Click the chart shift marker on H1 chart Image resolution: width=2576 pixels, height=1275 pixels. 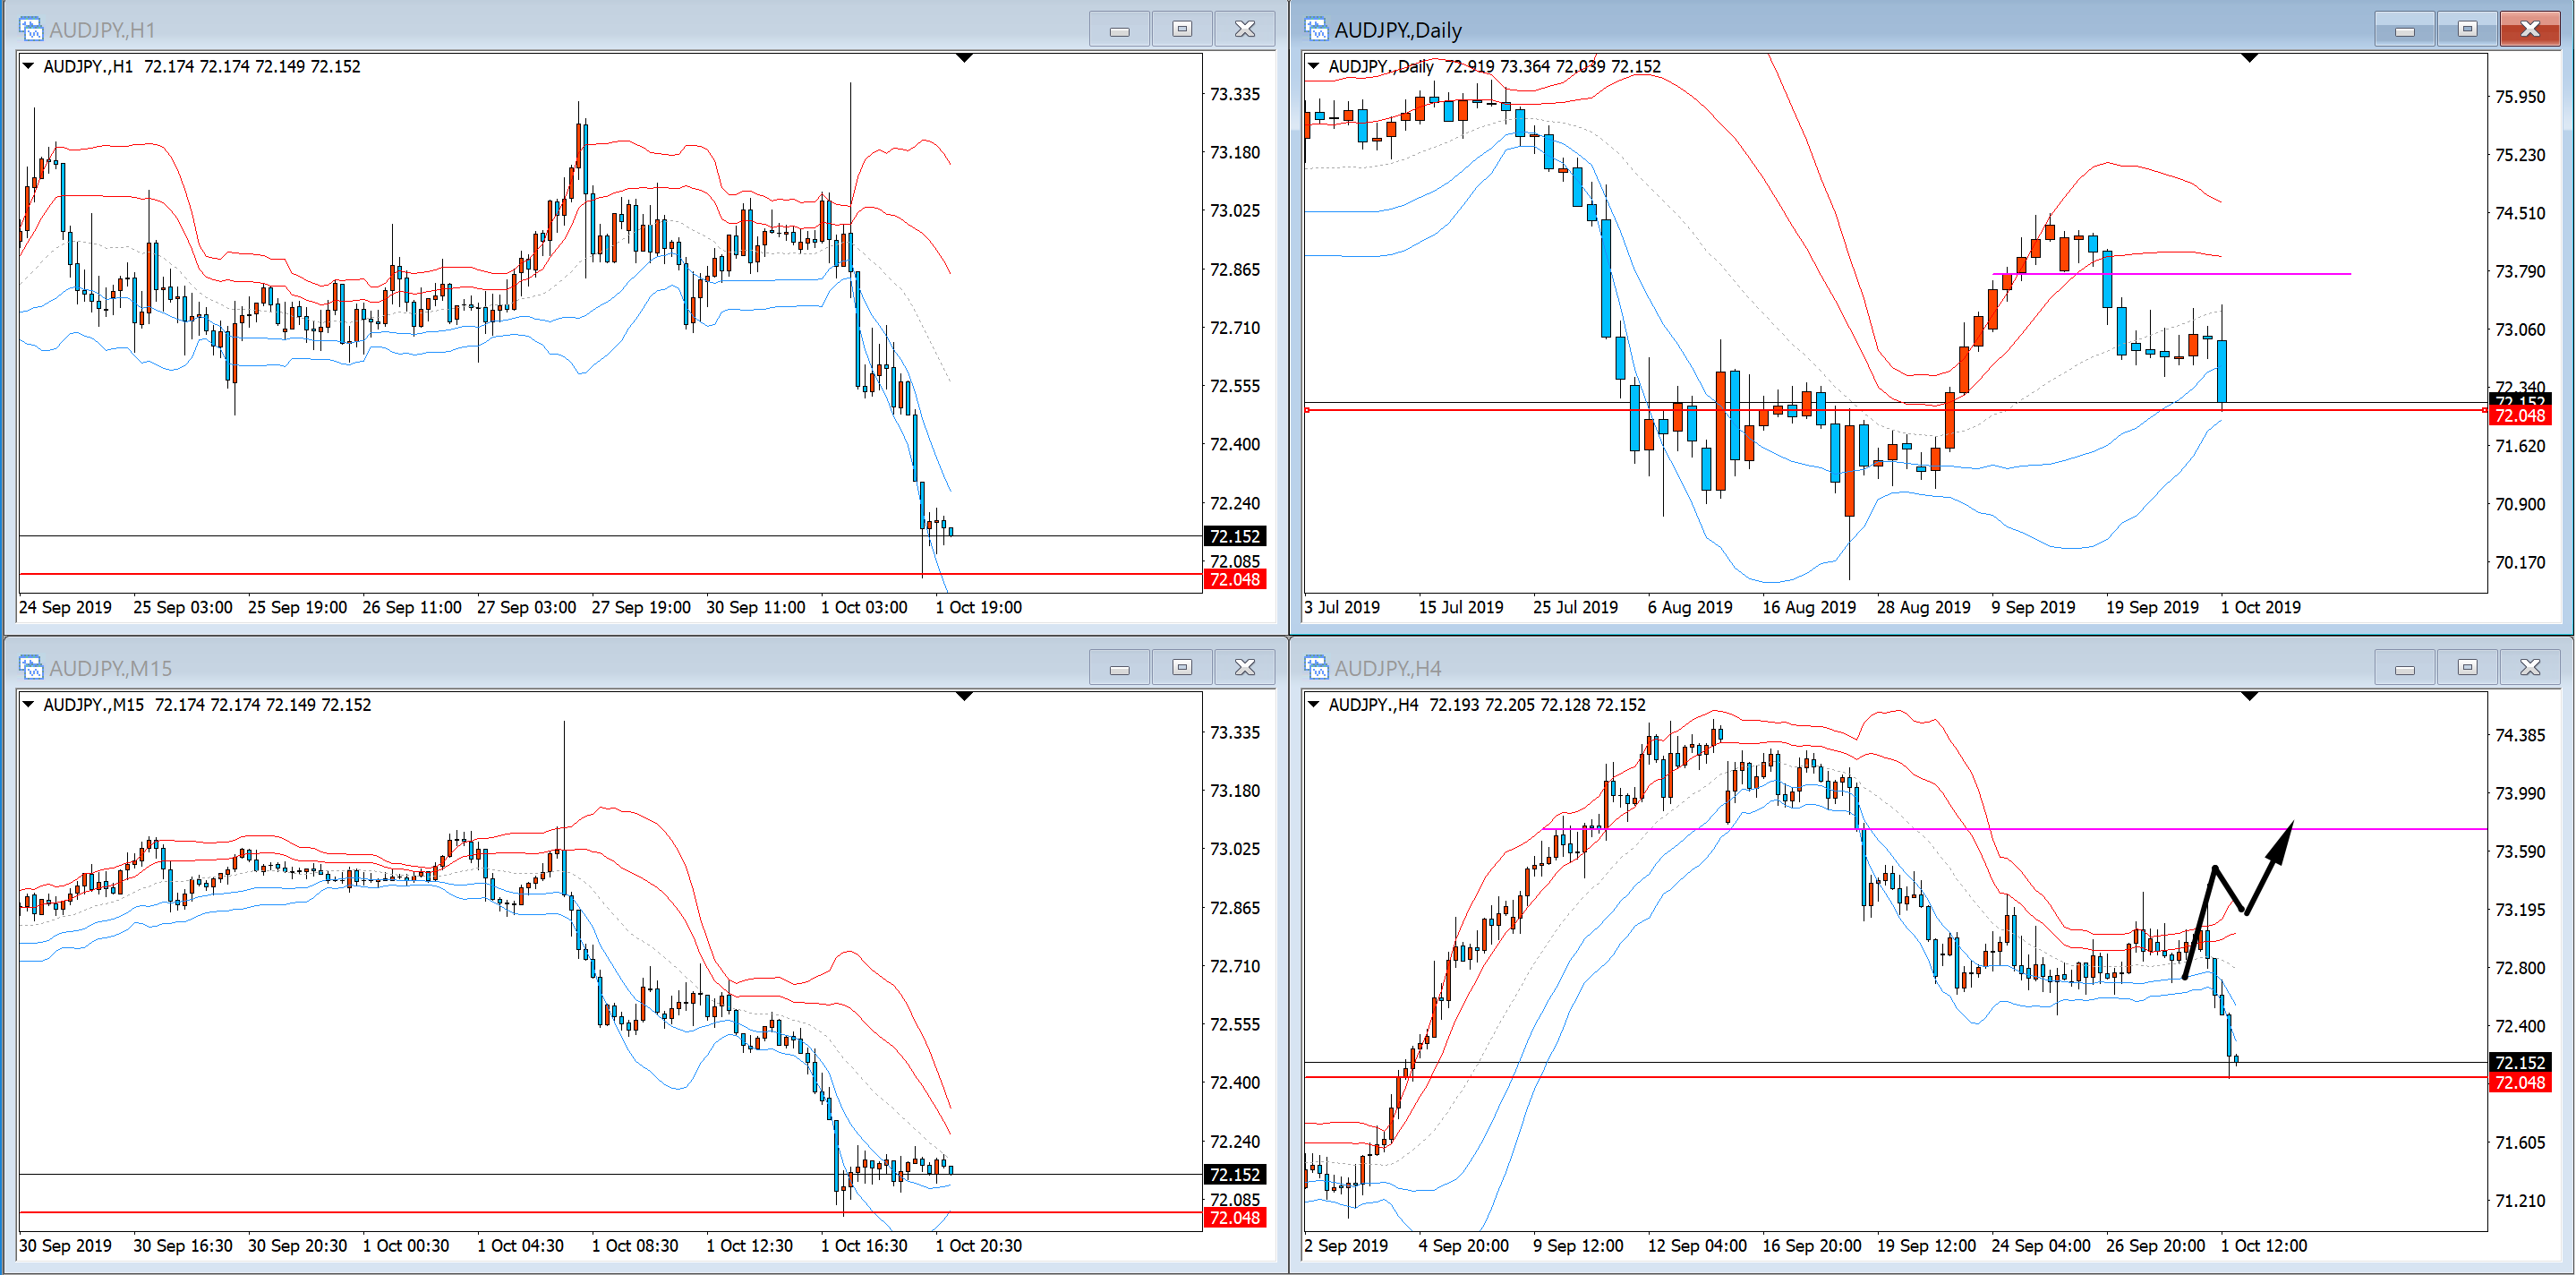(964, 58)
